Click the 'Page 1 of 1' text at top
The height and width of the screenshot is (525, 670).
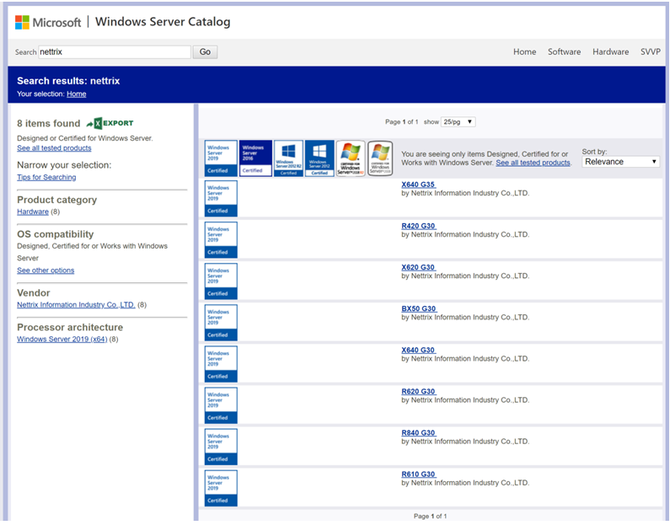pos(402,122)
